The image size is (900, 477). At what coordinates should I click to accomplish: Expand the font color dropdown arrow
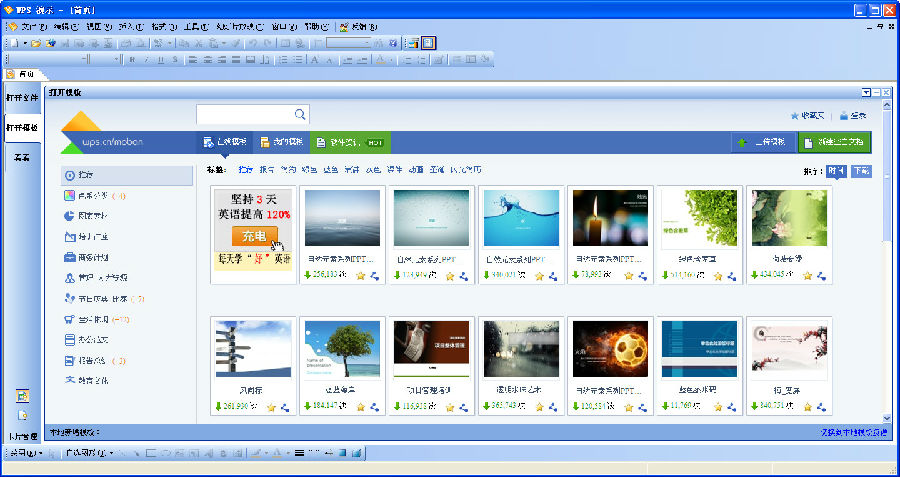coord(391,59)
